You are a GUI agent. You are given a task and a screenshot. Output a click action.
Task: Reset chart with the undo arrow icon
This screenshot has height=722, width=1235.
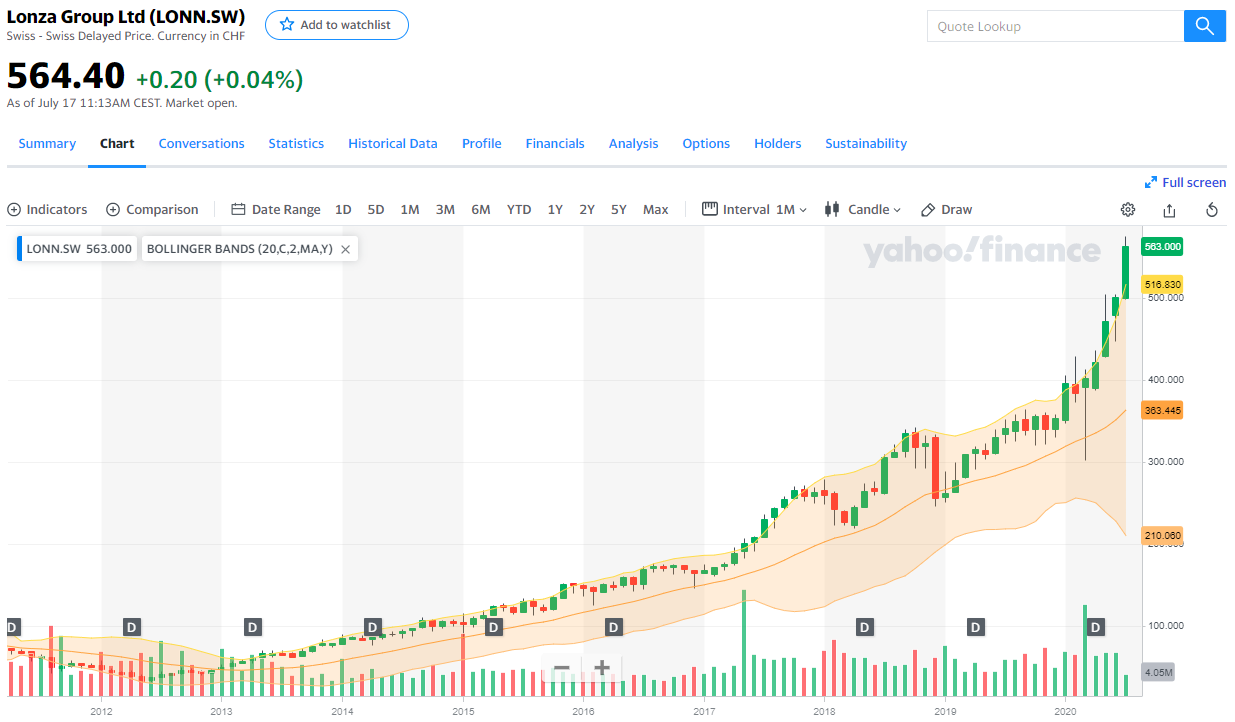pyautogui.click(x=1212, y=209)
